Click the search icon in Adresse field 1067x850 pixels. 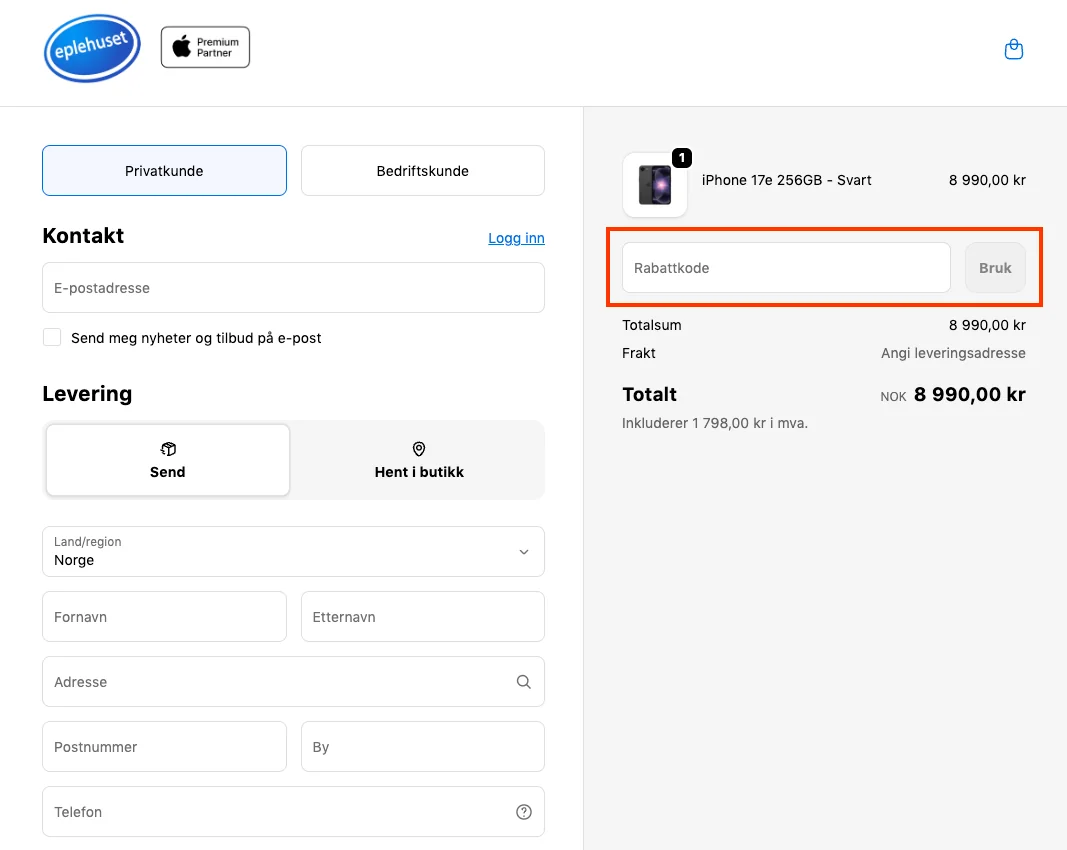click(523, 682)
